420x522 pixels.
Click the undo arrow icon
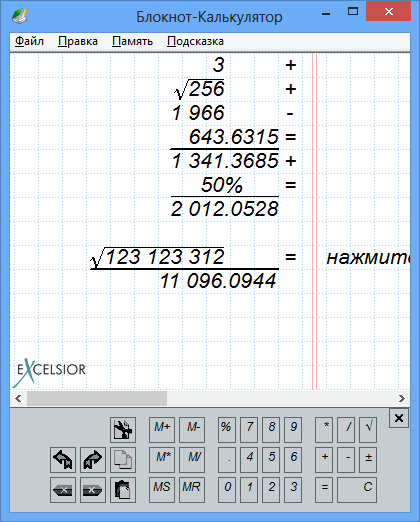[63, 460]
